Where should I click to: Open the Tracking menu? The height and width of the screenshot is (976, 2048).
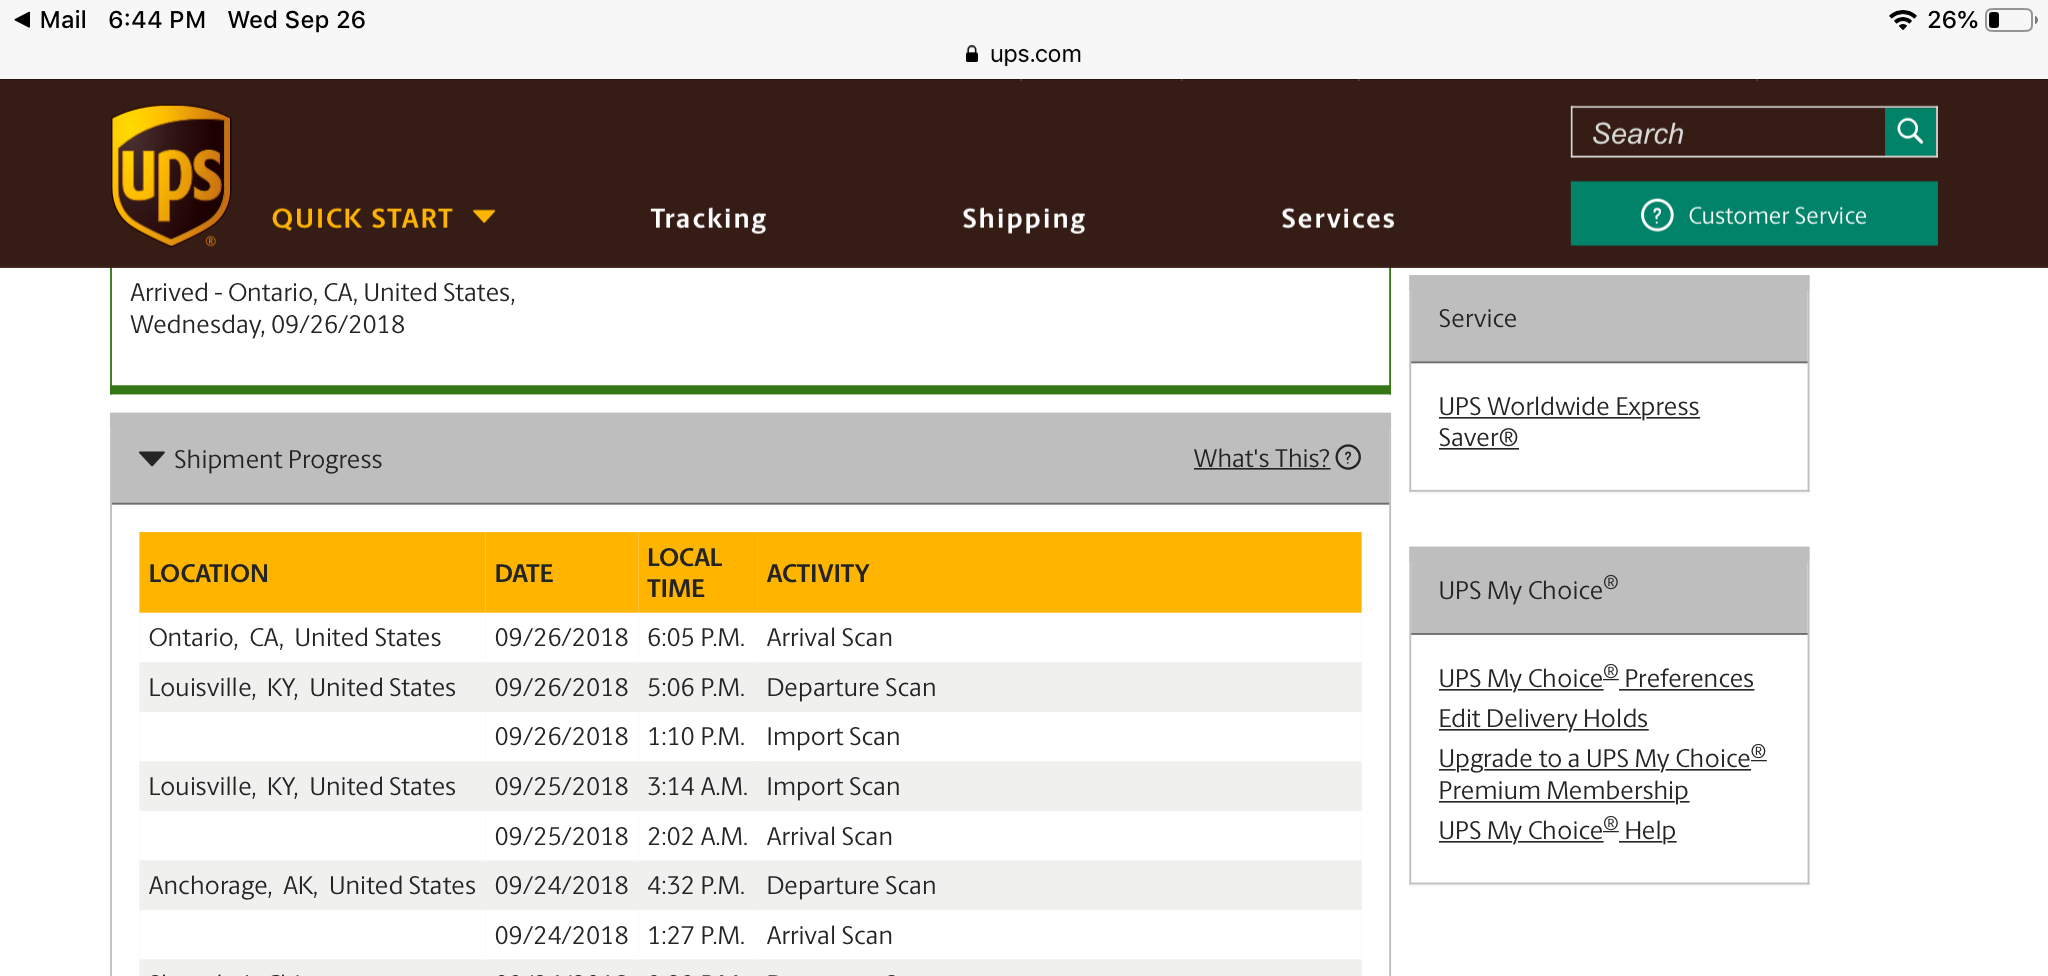pos(708,218)
